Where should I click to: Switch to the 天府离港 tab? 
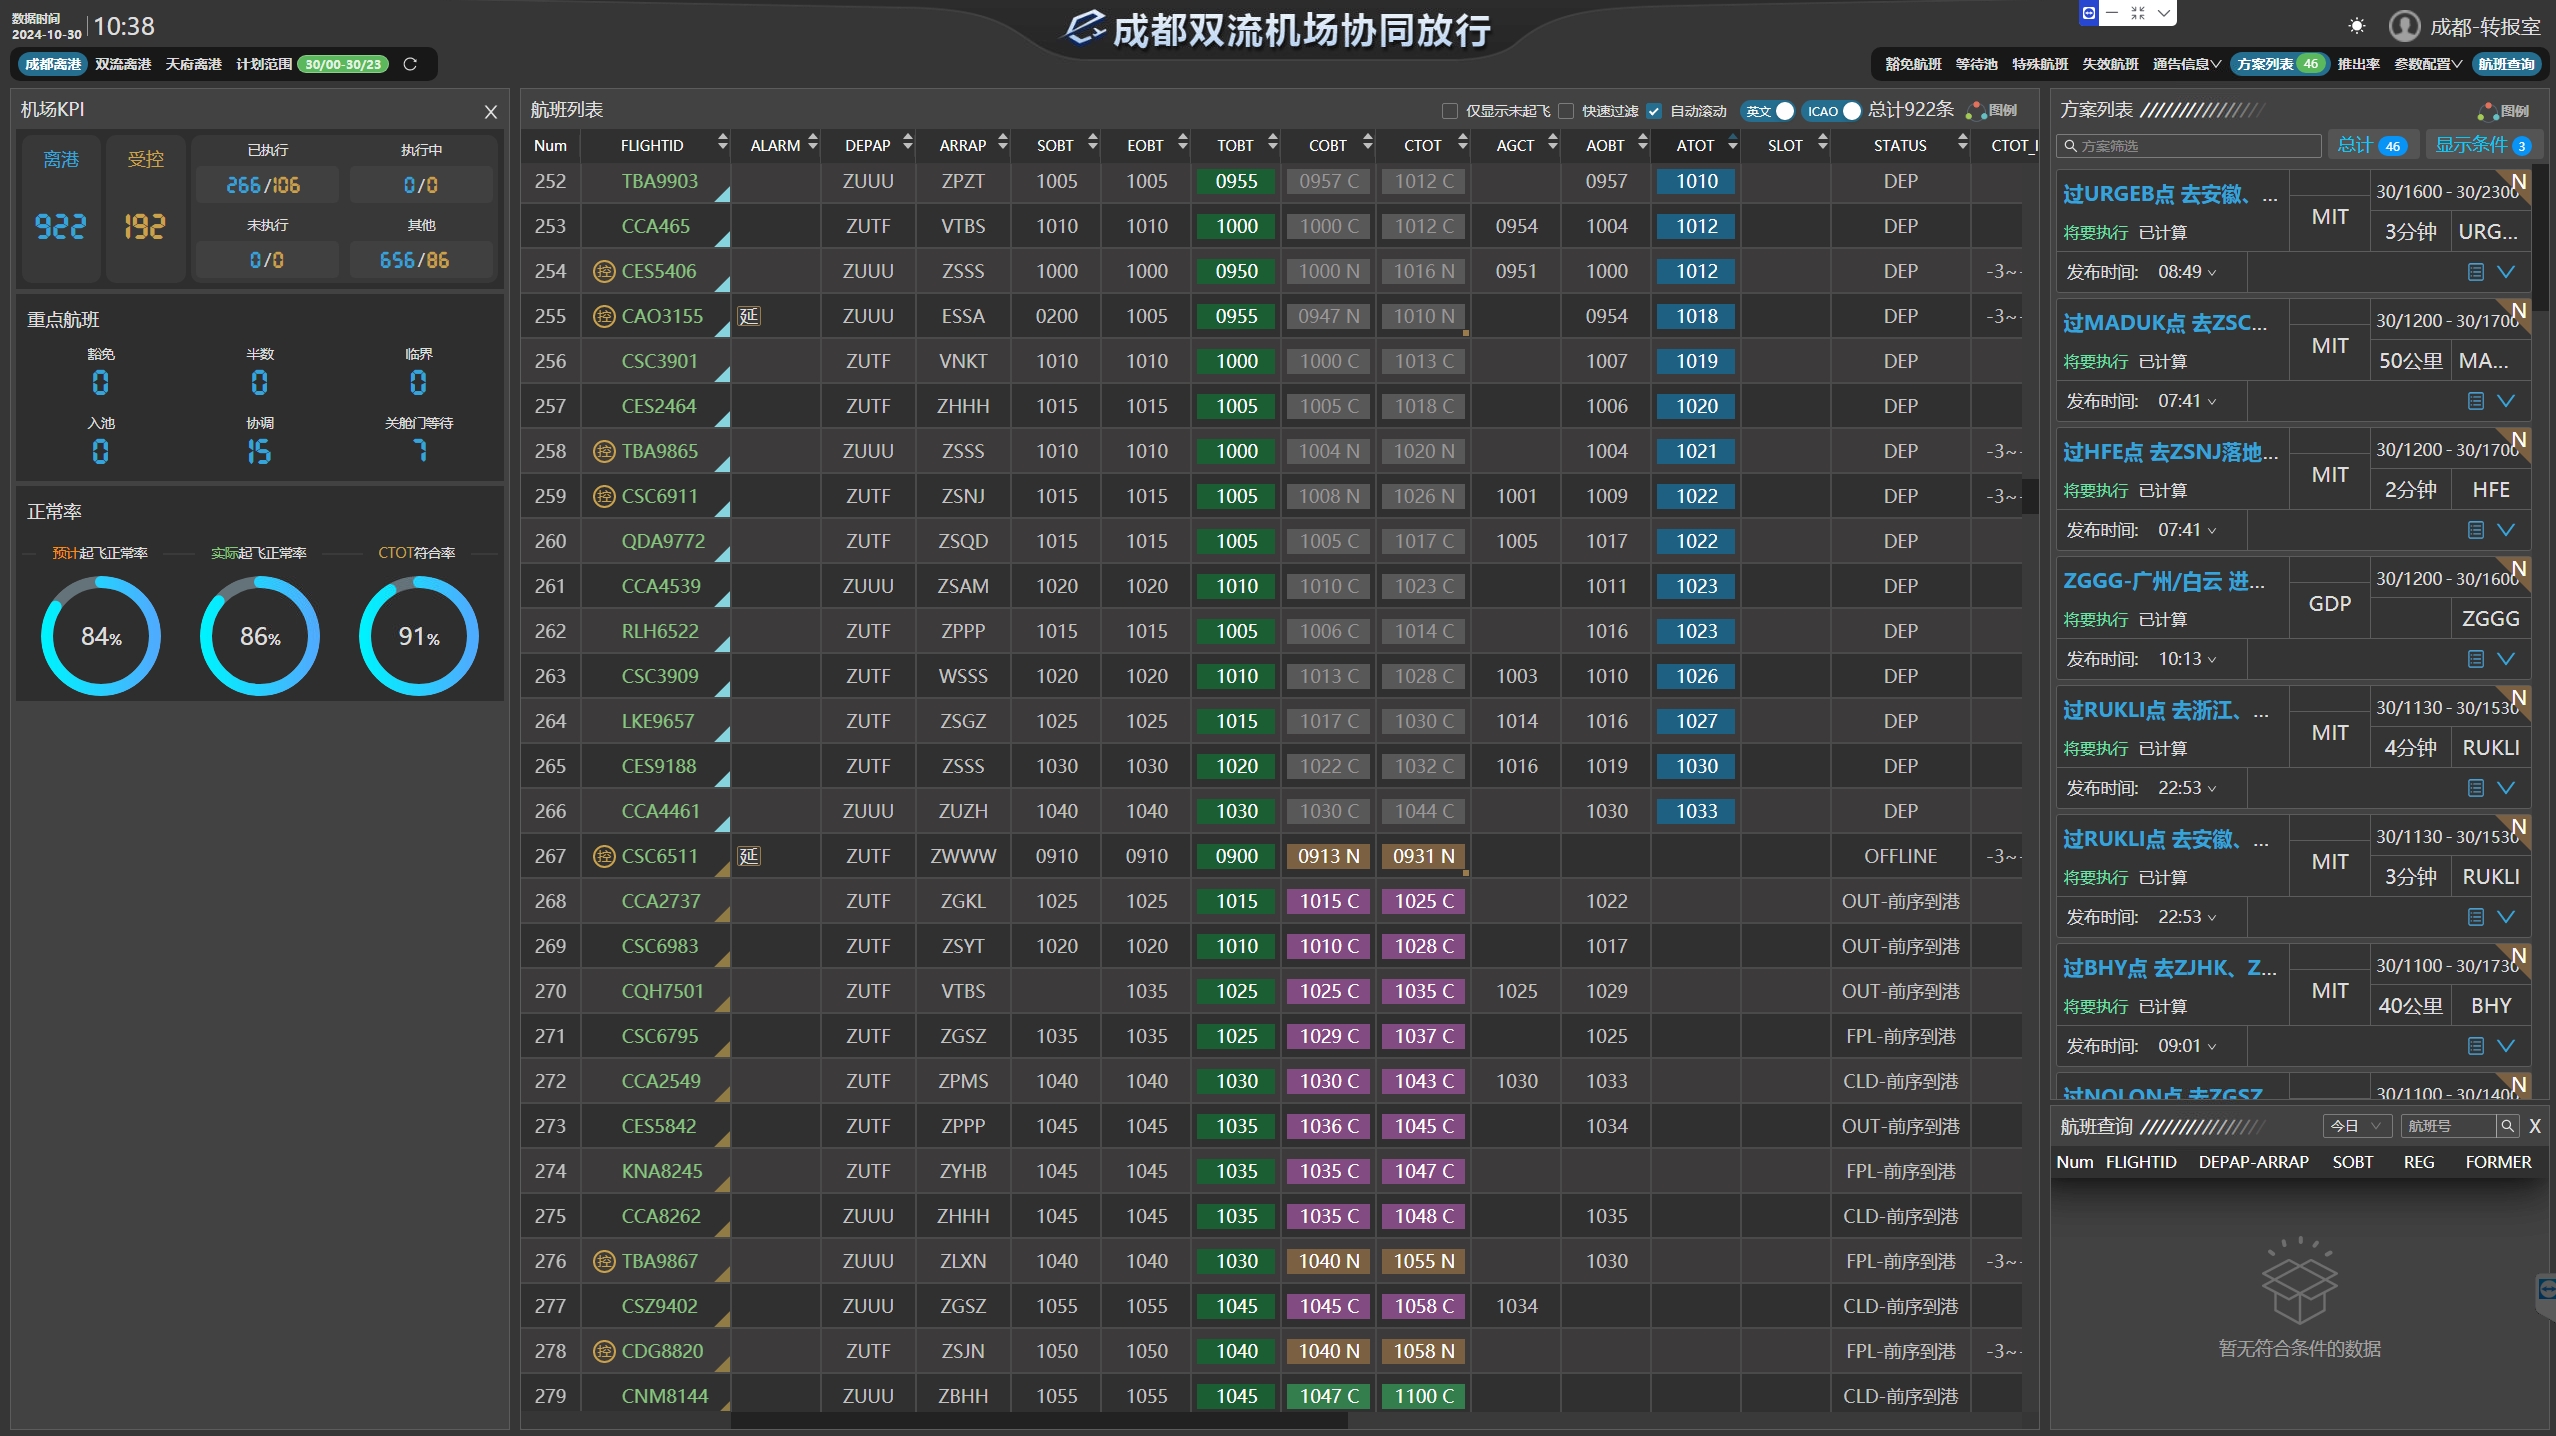(x=193, y=64)
